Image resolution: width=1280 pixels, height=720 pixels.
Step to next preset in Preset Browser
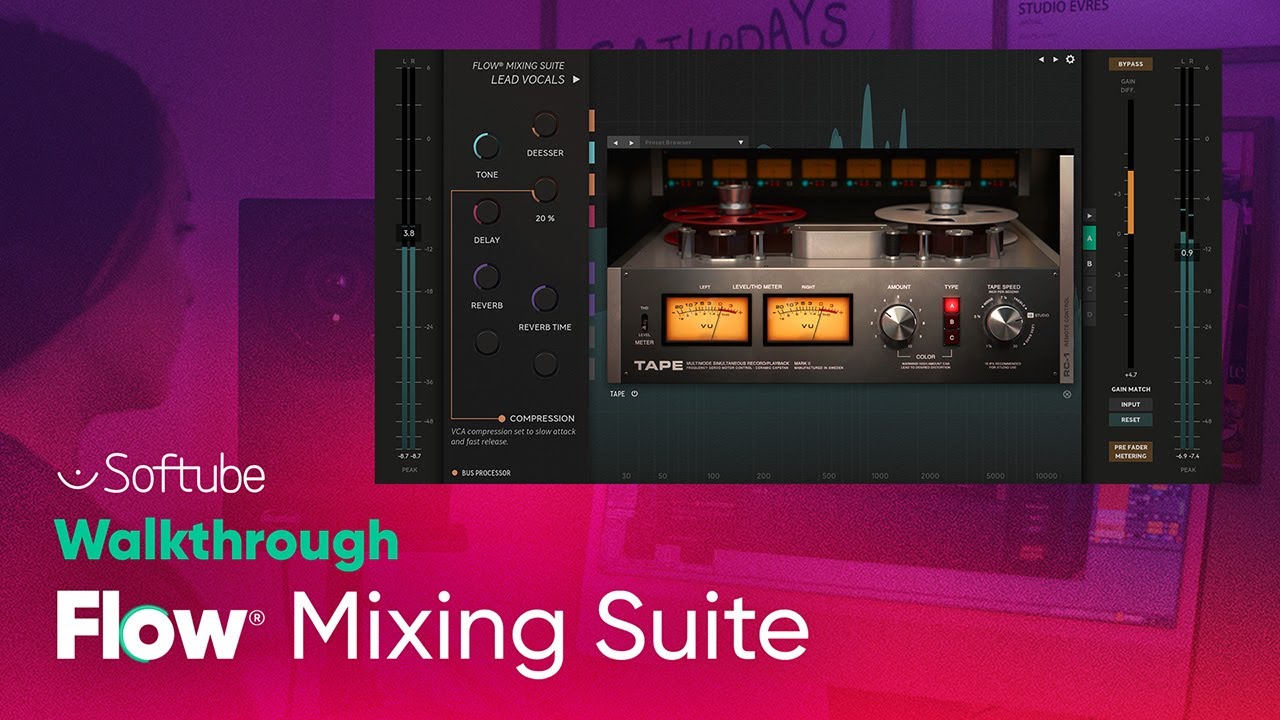630,143
